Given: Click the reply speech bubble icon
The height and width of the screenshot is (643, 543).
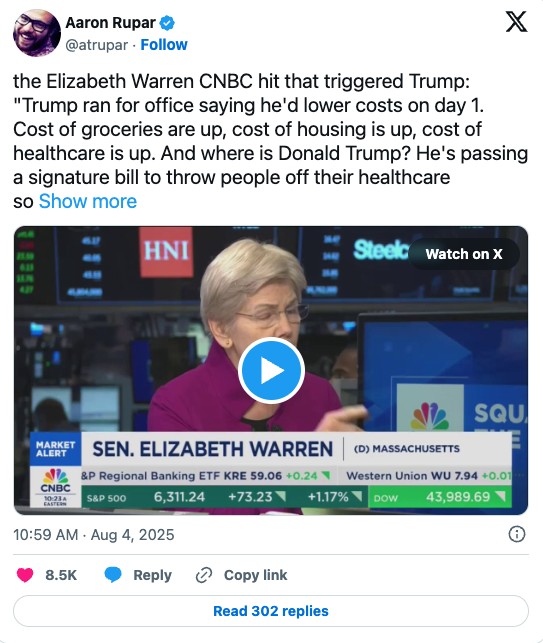Looking at the screenshot, I should coord(113,575).
